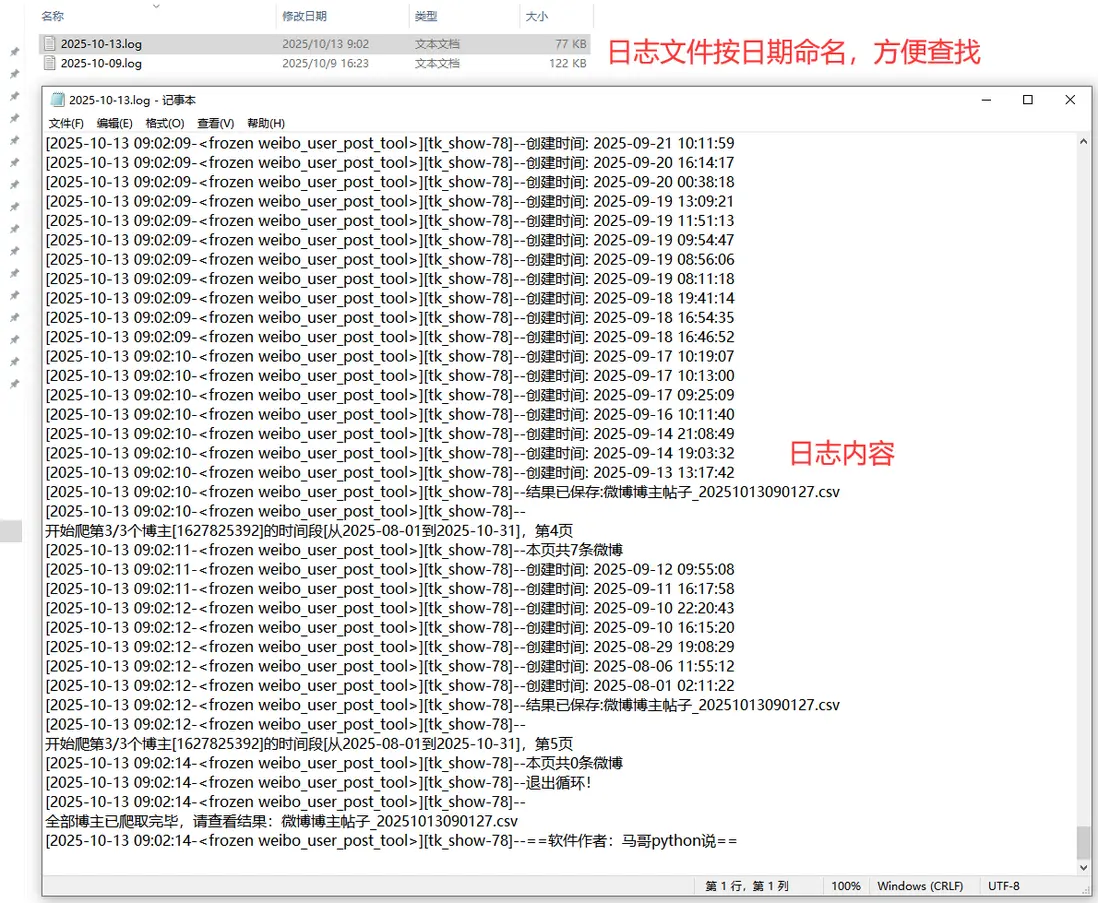Screen dimensions: 1098x903
Task: Sort files by 大小 column header
Action: (x=536, y=16)
